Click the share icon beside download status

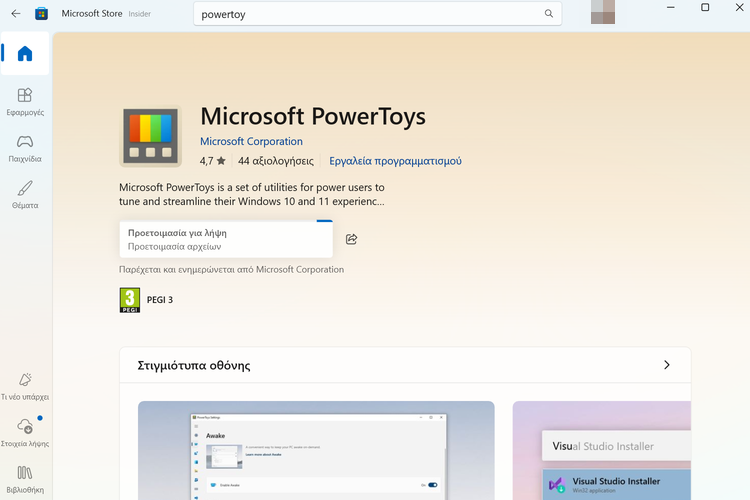click(x=351, y=240)
